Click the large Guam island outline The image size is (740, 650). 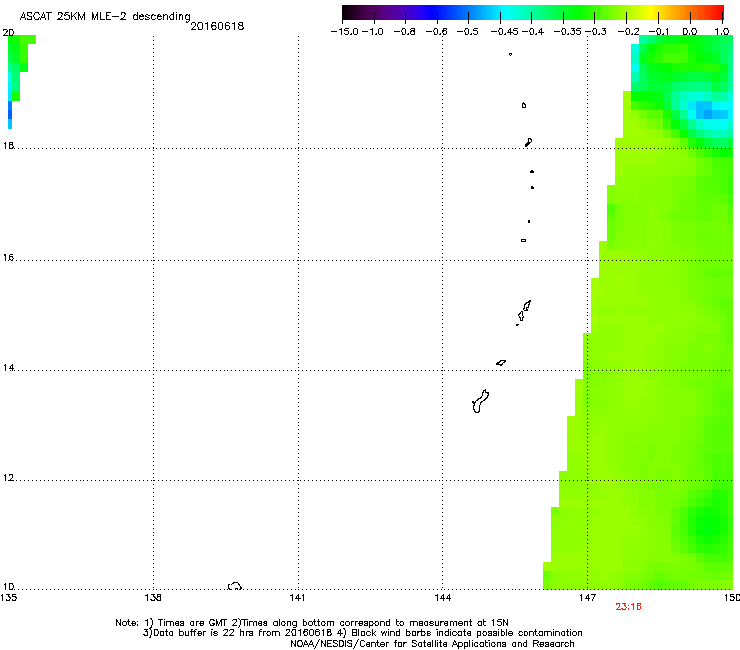(x=480, y=402)
